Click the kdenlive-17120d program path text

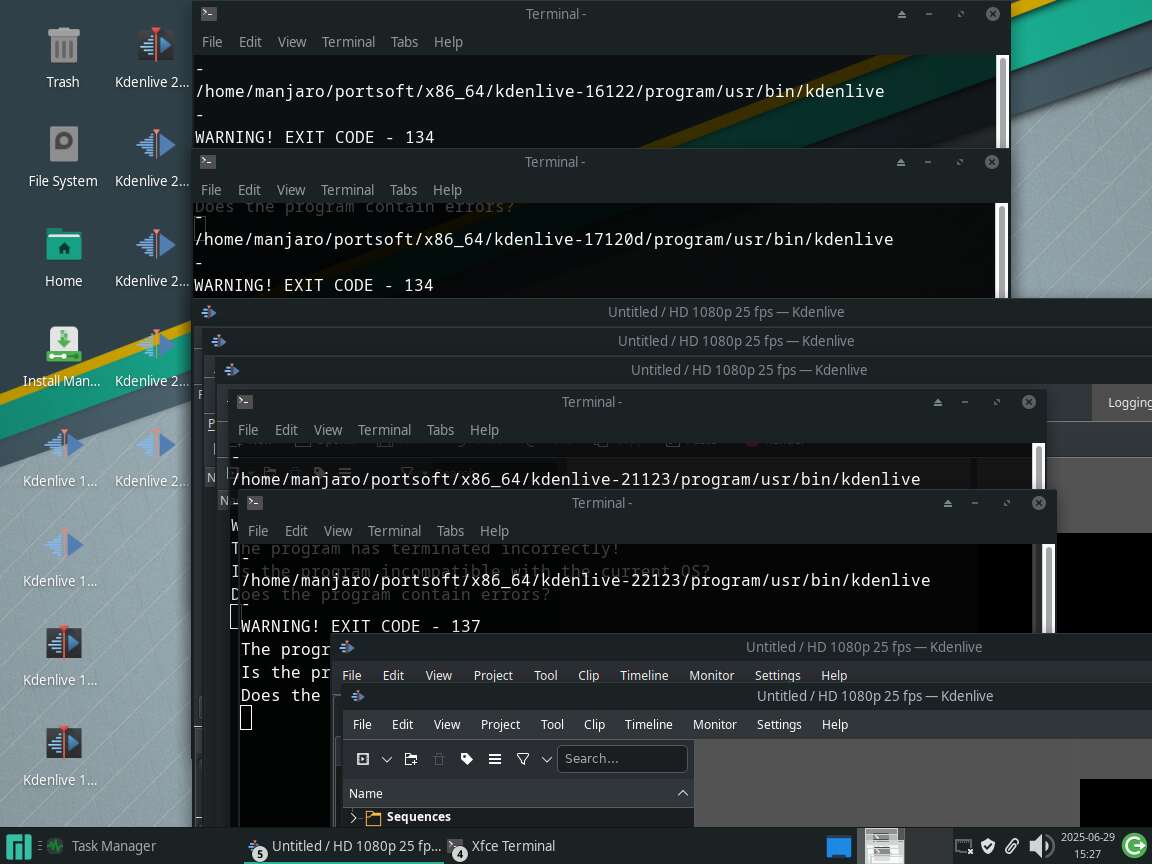coord(544,239)
